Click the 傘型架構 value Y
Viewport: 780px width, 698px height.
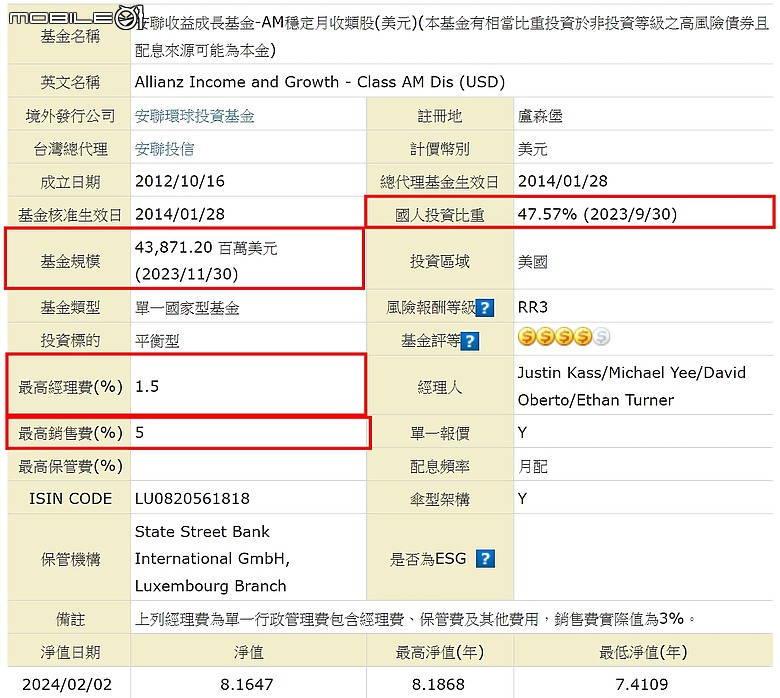522,499
